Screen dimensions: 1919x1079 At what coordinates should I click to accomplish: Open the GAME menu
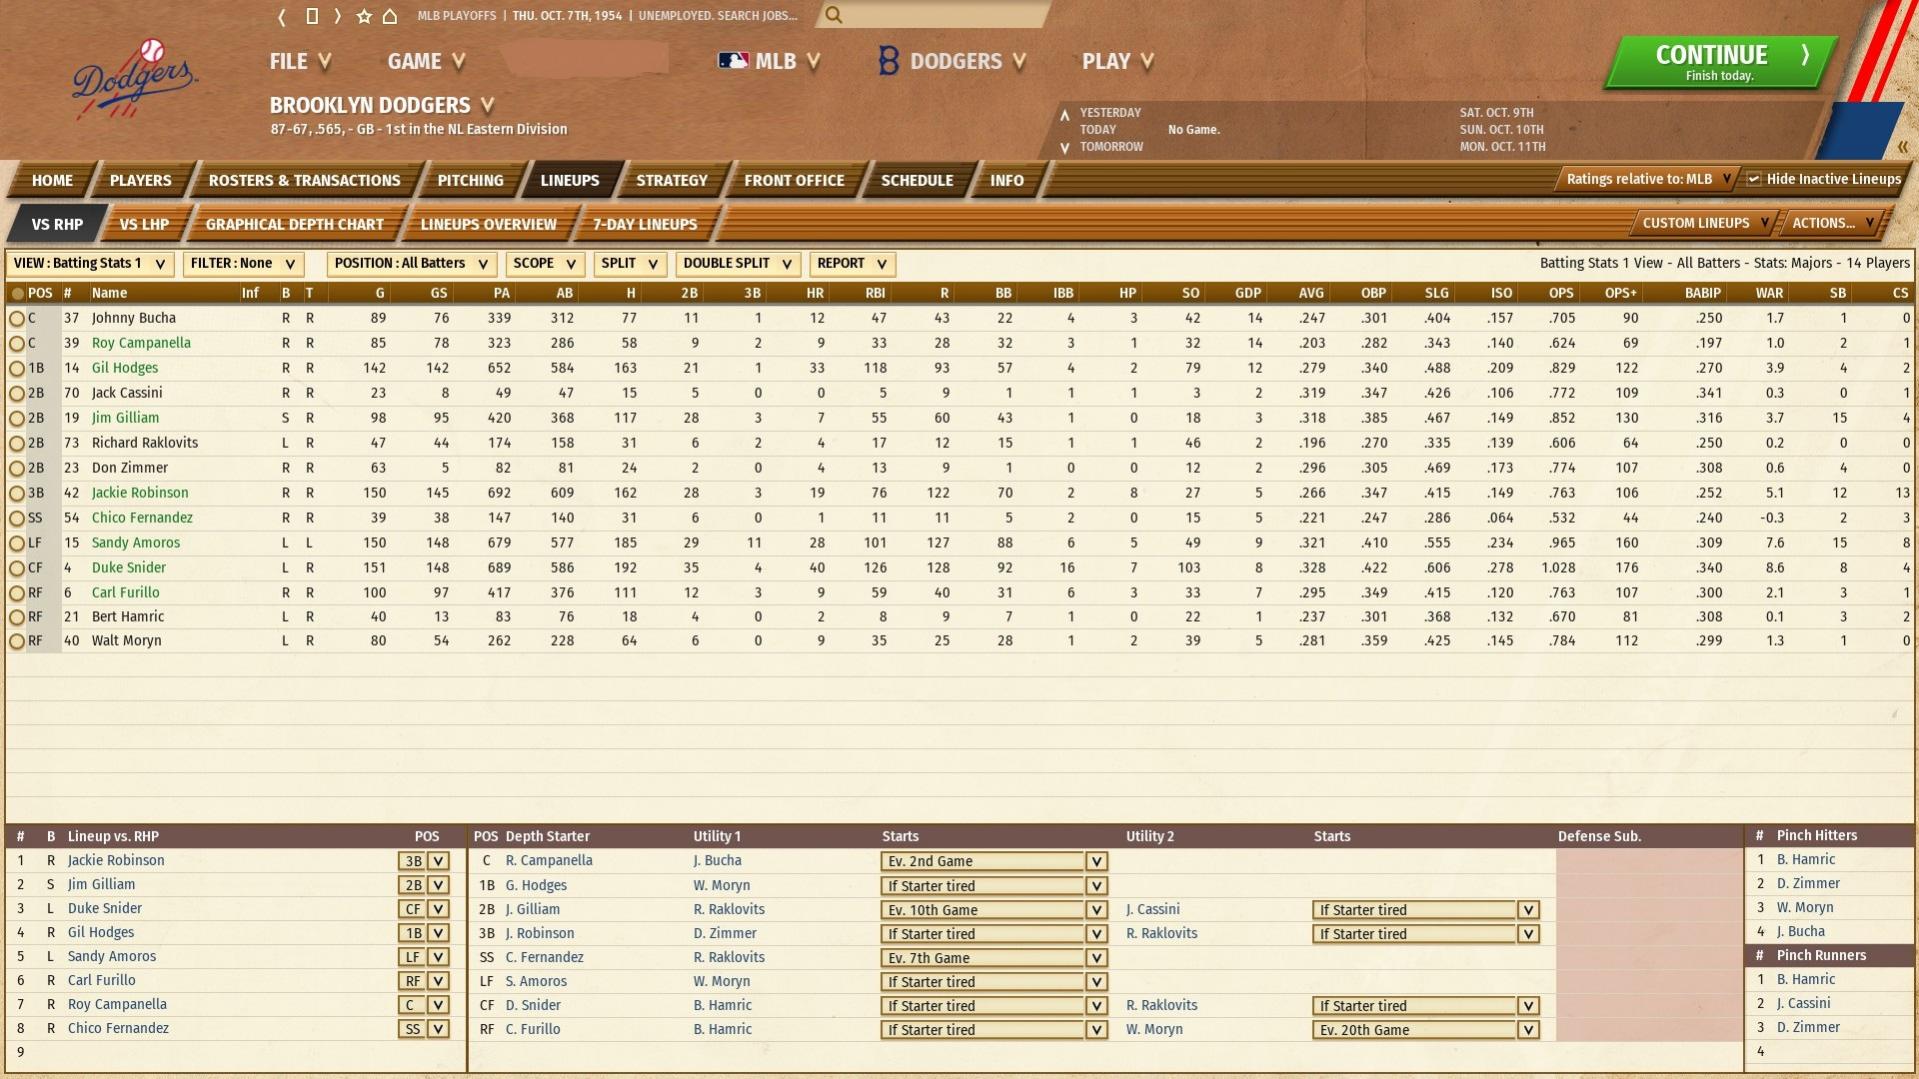[x=426, y=61]
